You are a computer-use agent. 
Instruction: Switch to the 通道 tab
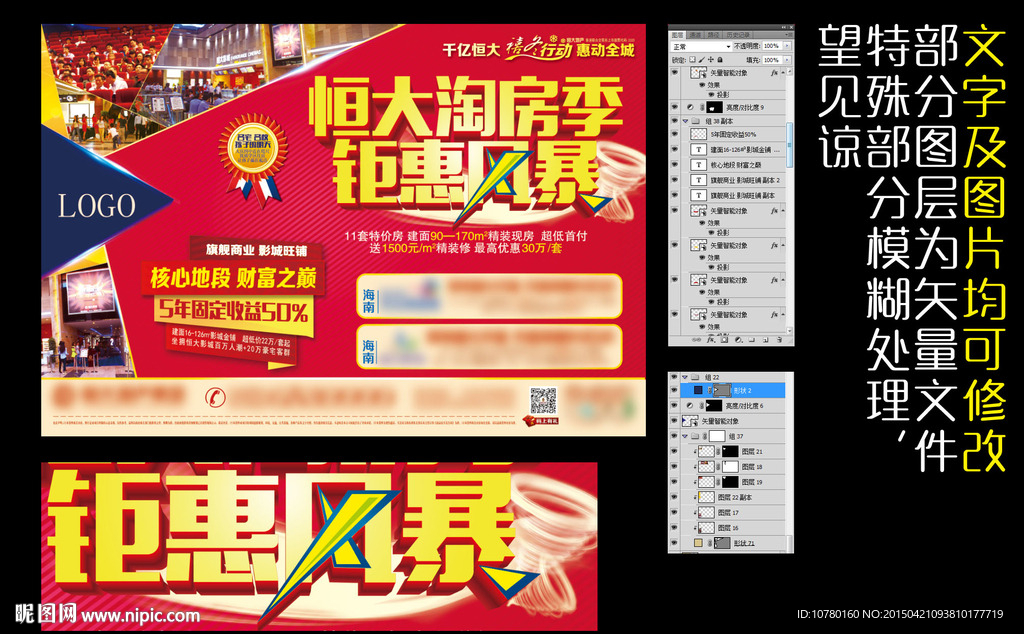(696, 35)
